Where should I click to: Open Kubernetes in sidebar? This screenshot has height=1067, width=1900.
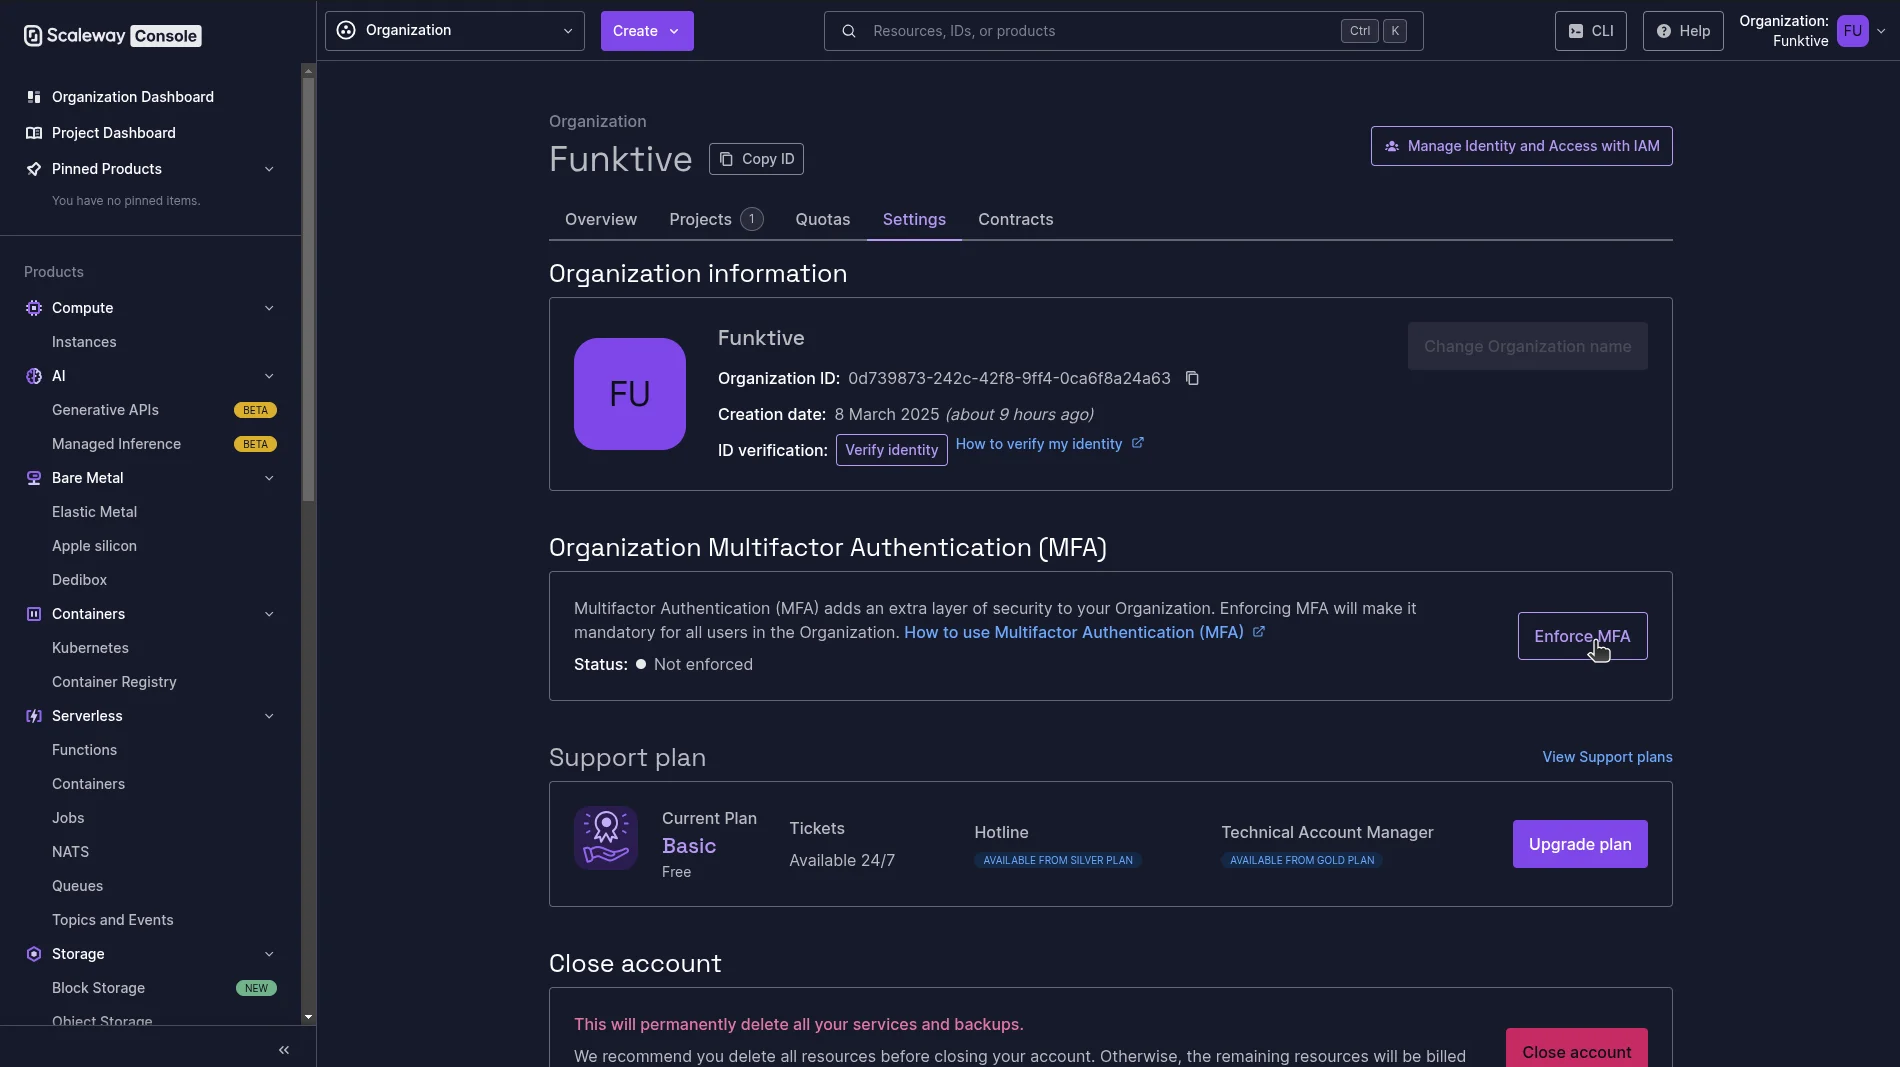90,648
